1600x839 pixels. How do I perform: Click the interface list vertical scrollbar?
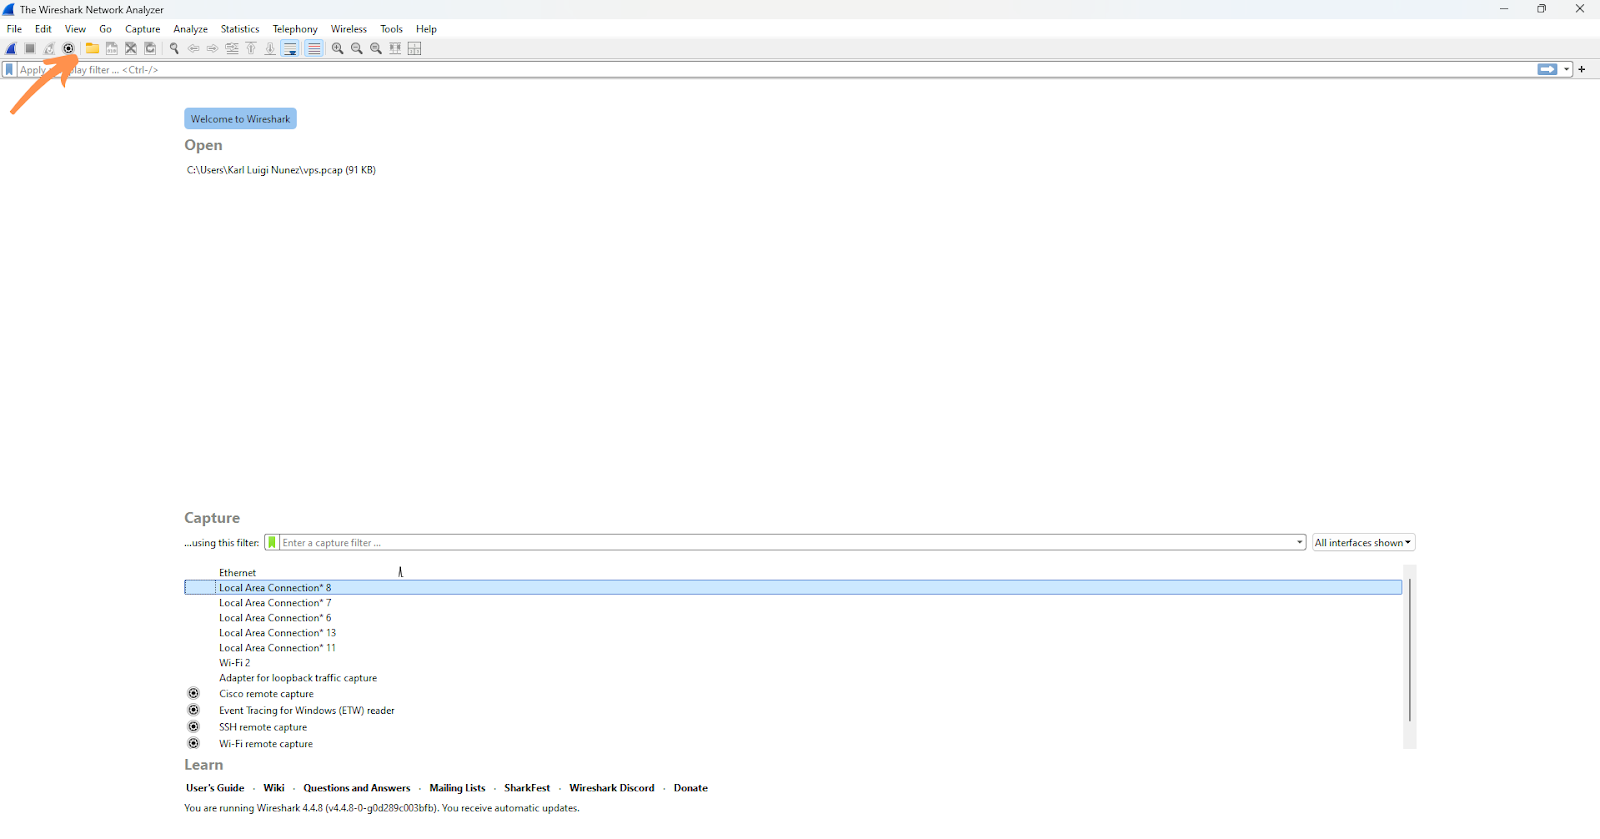(1410, 649)
